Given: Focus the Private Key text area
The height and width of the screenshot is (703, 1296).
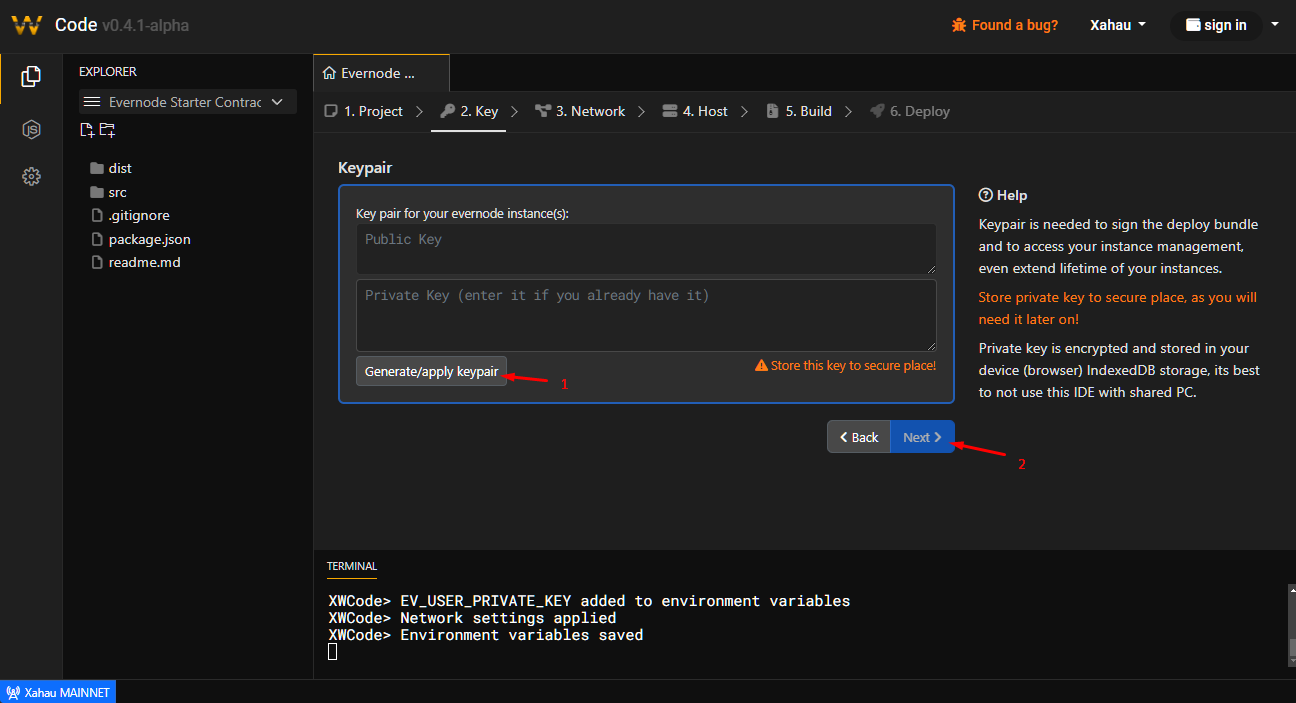Looking at the screenshot, I should tap(646, 315).
